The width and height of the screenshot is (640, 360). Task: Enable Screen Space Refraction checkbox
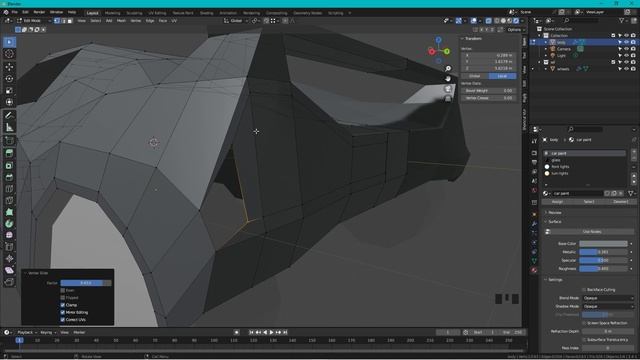[x=584, y=323]
